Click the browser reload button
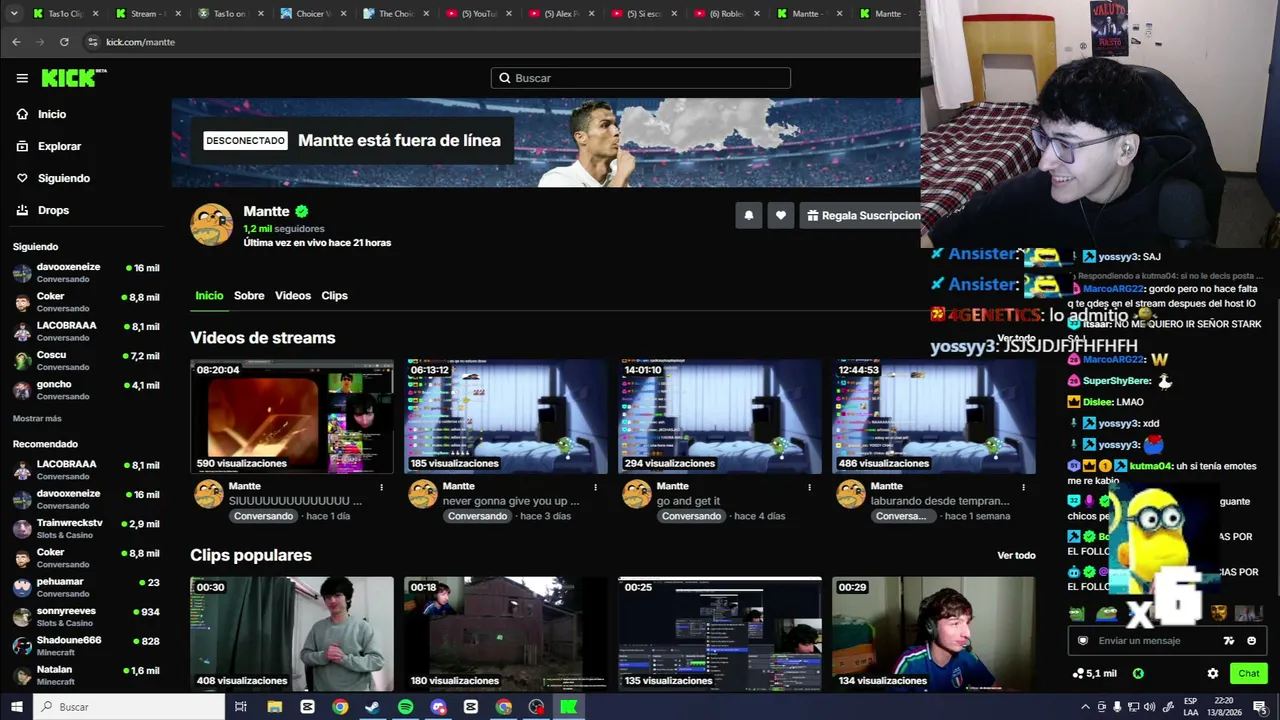The width and height of the screenshot is (1280, 720). coord(64,42)
